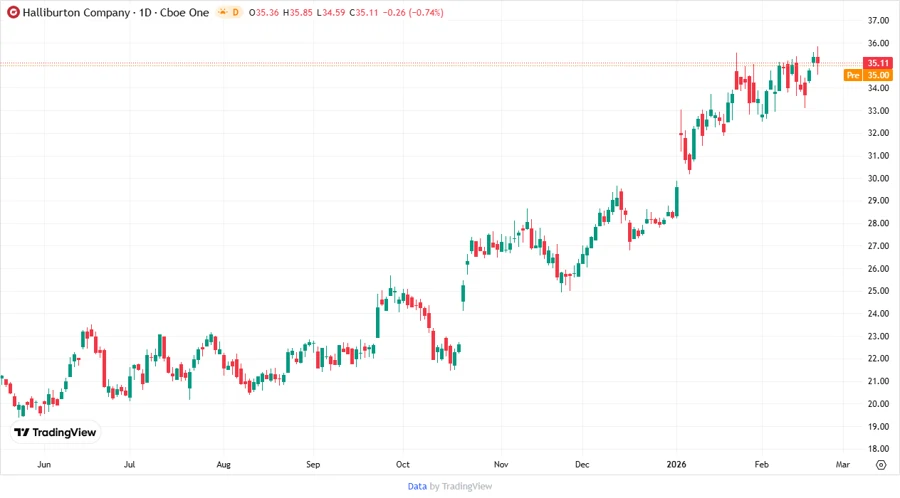Click the 22.00 price axis label

click(878, 358)
